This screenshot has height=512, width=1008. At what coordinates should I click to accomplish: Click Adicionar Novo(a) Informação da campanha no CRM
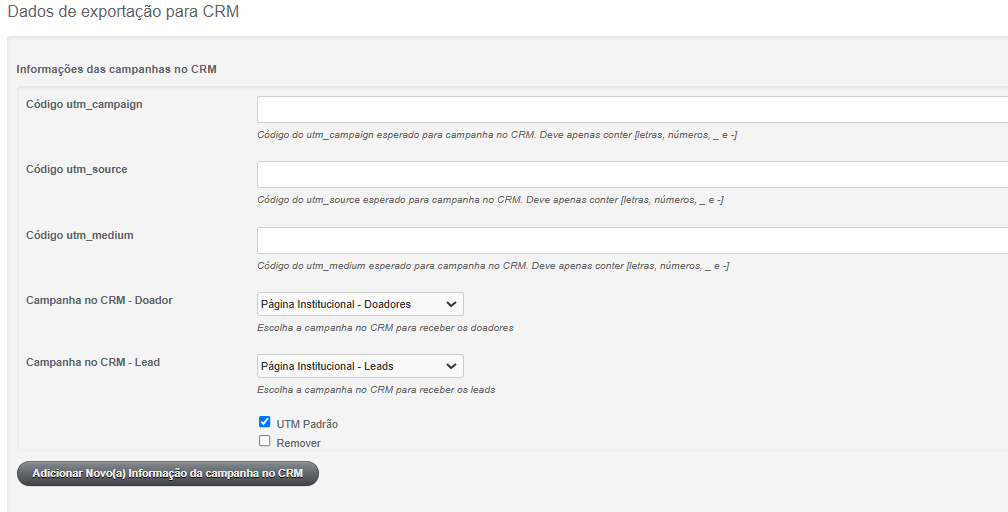(x=168, y=473)
